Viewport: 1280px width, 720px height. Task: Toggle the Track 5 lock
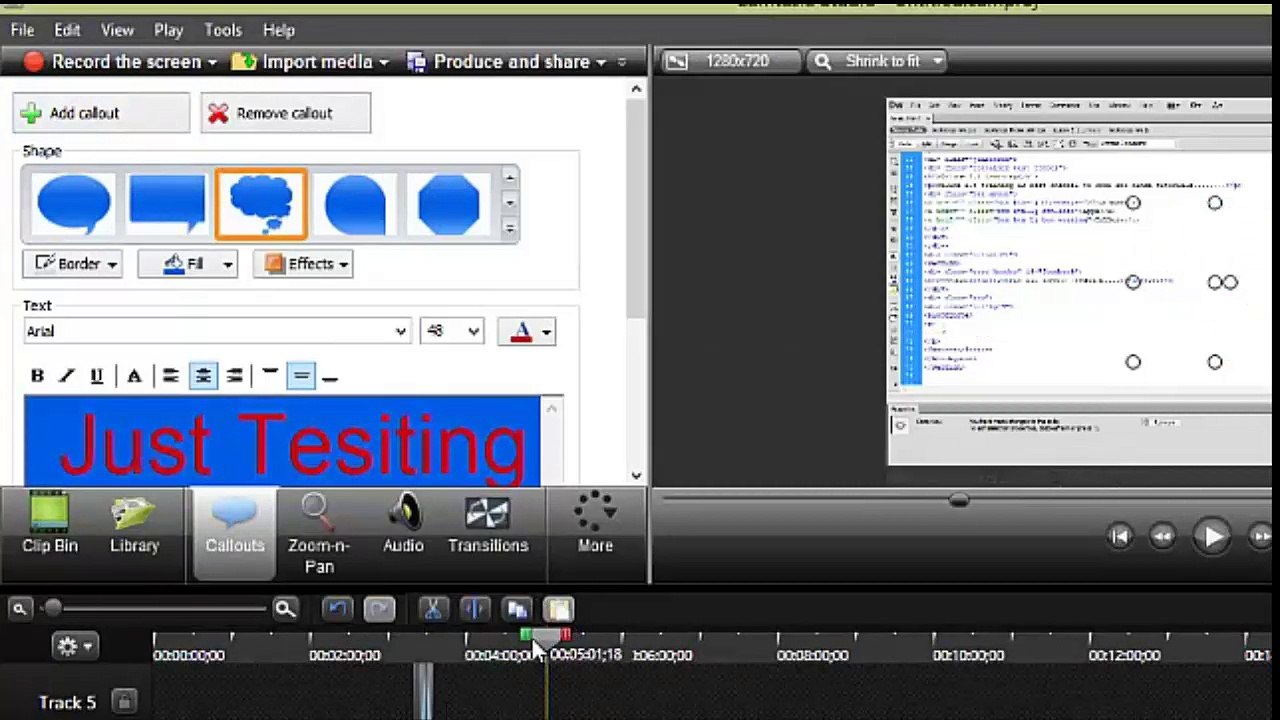[124, 702]
